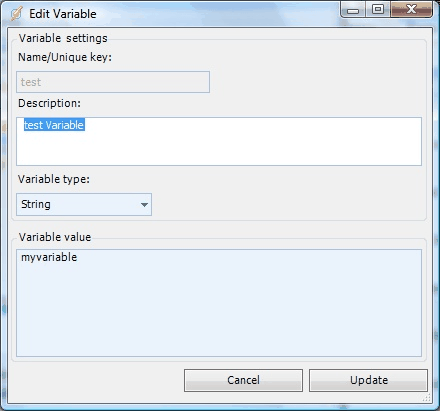Cancel editing the variable
This screenshot has width=440, height=411.
tap(243, 380)
